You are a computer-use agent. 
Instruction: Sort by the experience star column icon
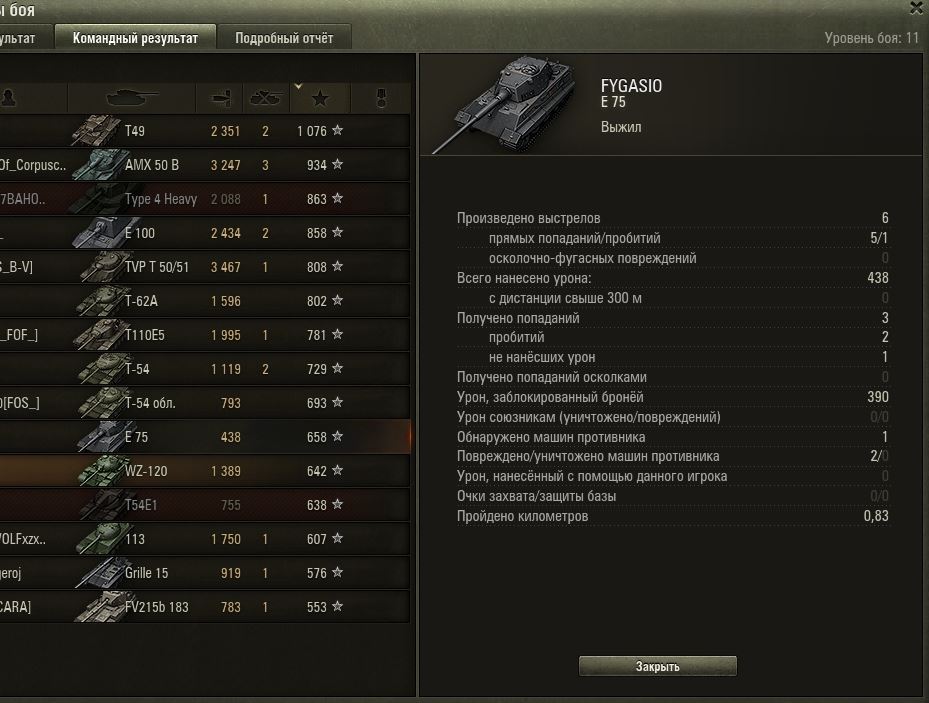tap(320, 98)
